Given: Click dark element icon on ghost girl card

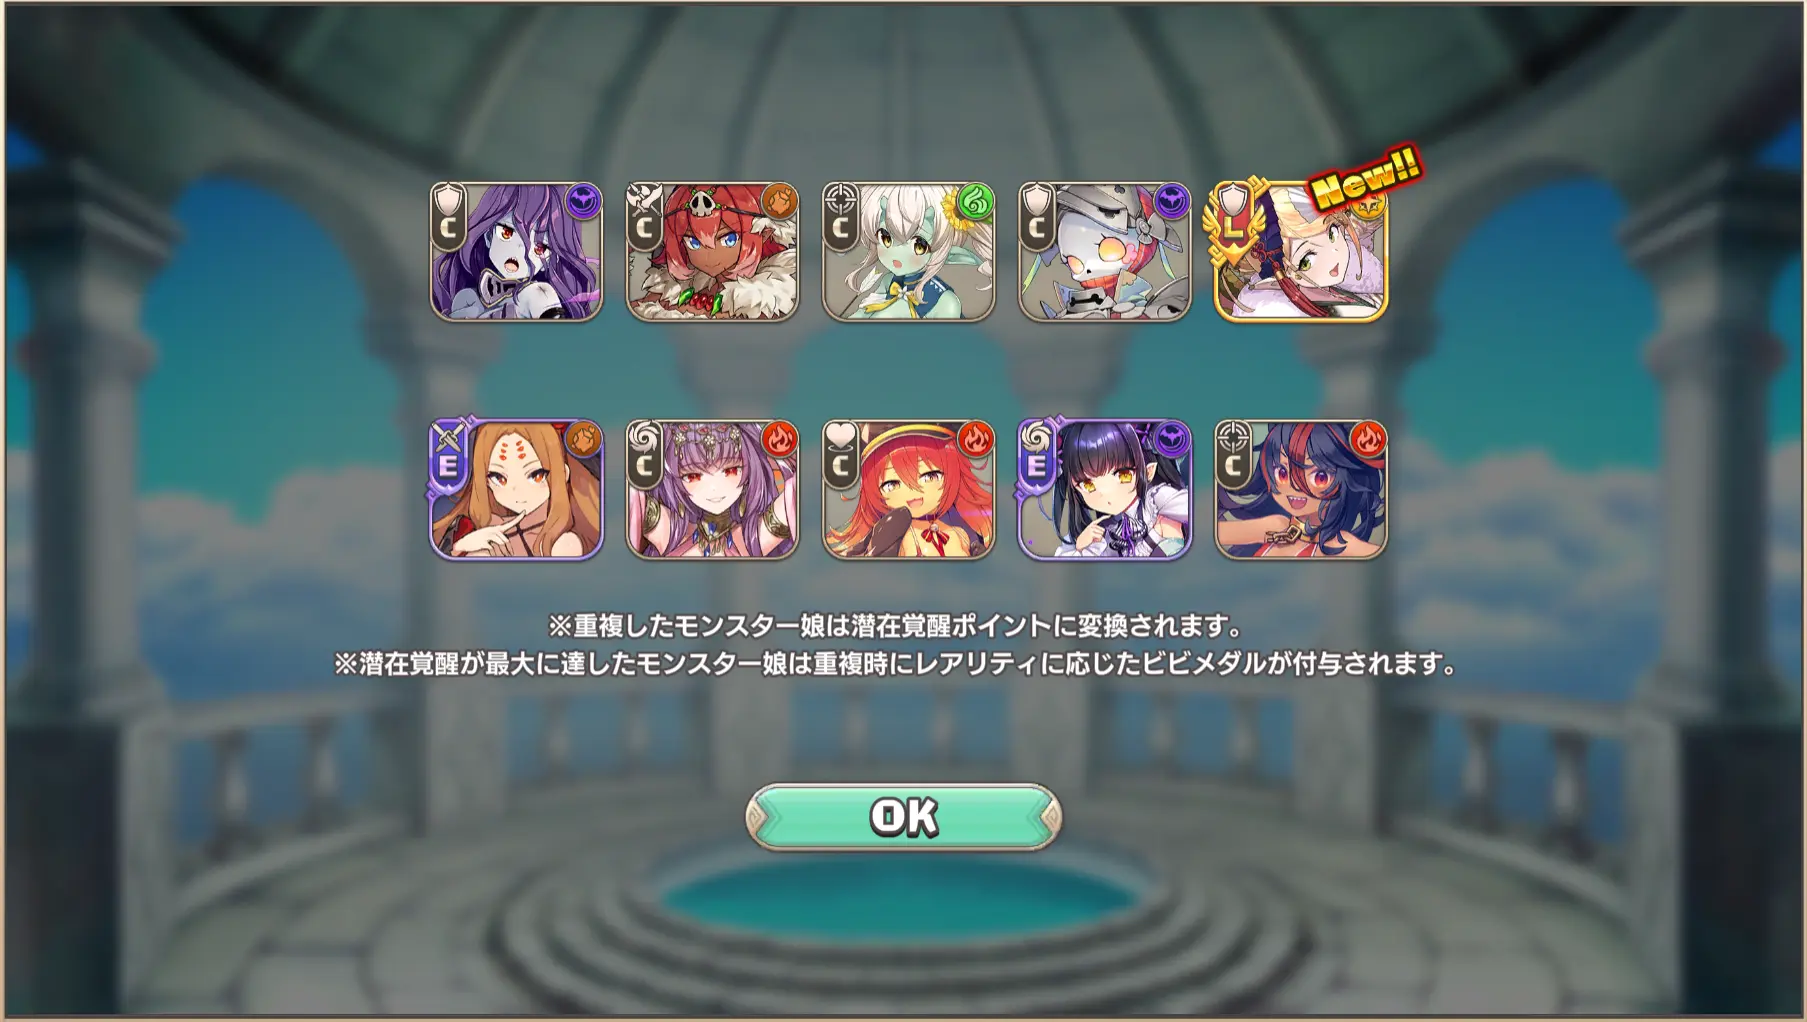Looking at the screenshot, I should point(582,202).
